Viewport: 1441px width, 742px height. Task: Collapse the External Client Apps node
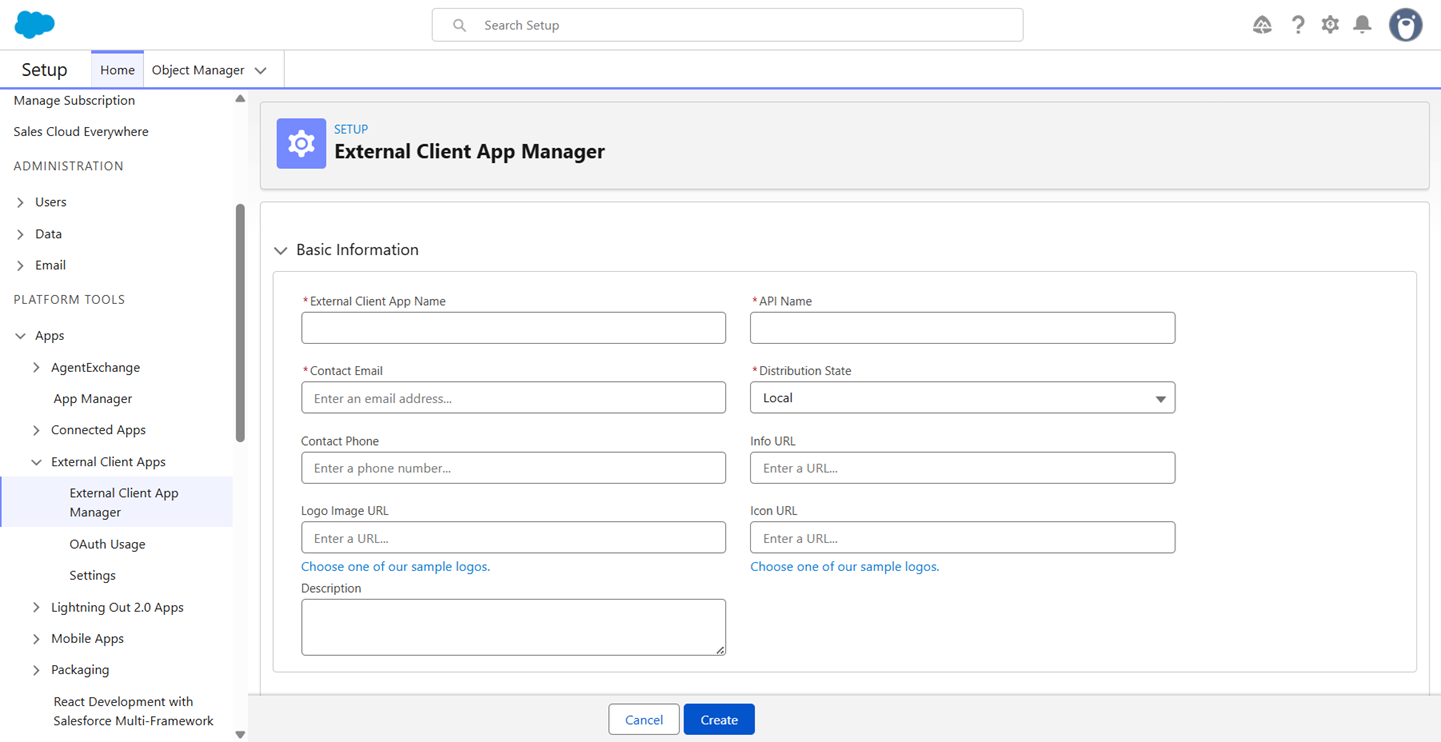tap(36, 462)
